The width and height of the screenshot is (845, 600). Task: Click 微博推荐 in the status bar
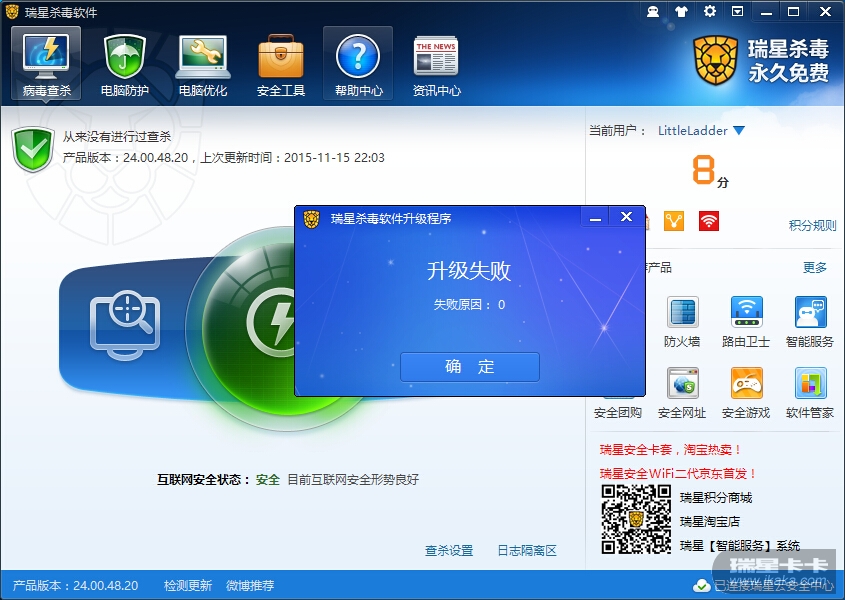coord(250,585)
